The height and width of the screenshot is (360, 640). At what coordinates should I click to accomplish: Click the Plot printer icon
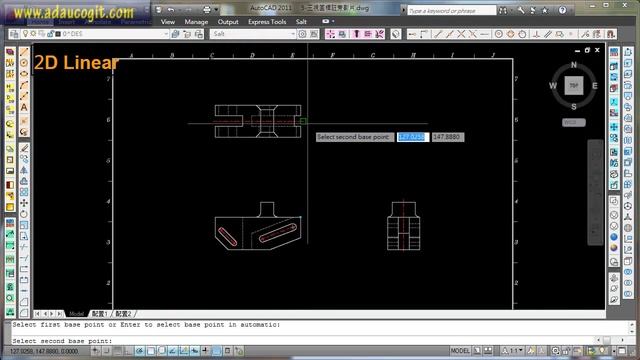pos(207,9)
